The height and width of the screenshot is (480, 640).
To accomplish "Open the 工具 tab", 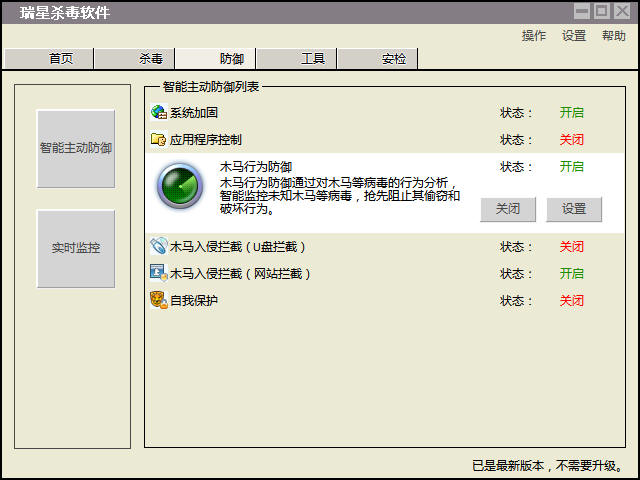I will 297,59.
